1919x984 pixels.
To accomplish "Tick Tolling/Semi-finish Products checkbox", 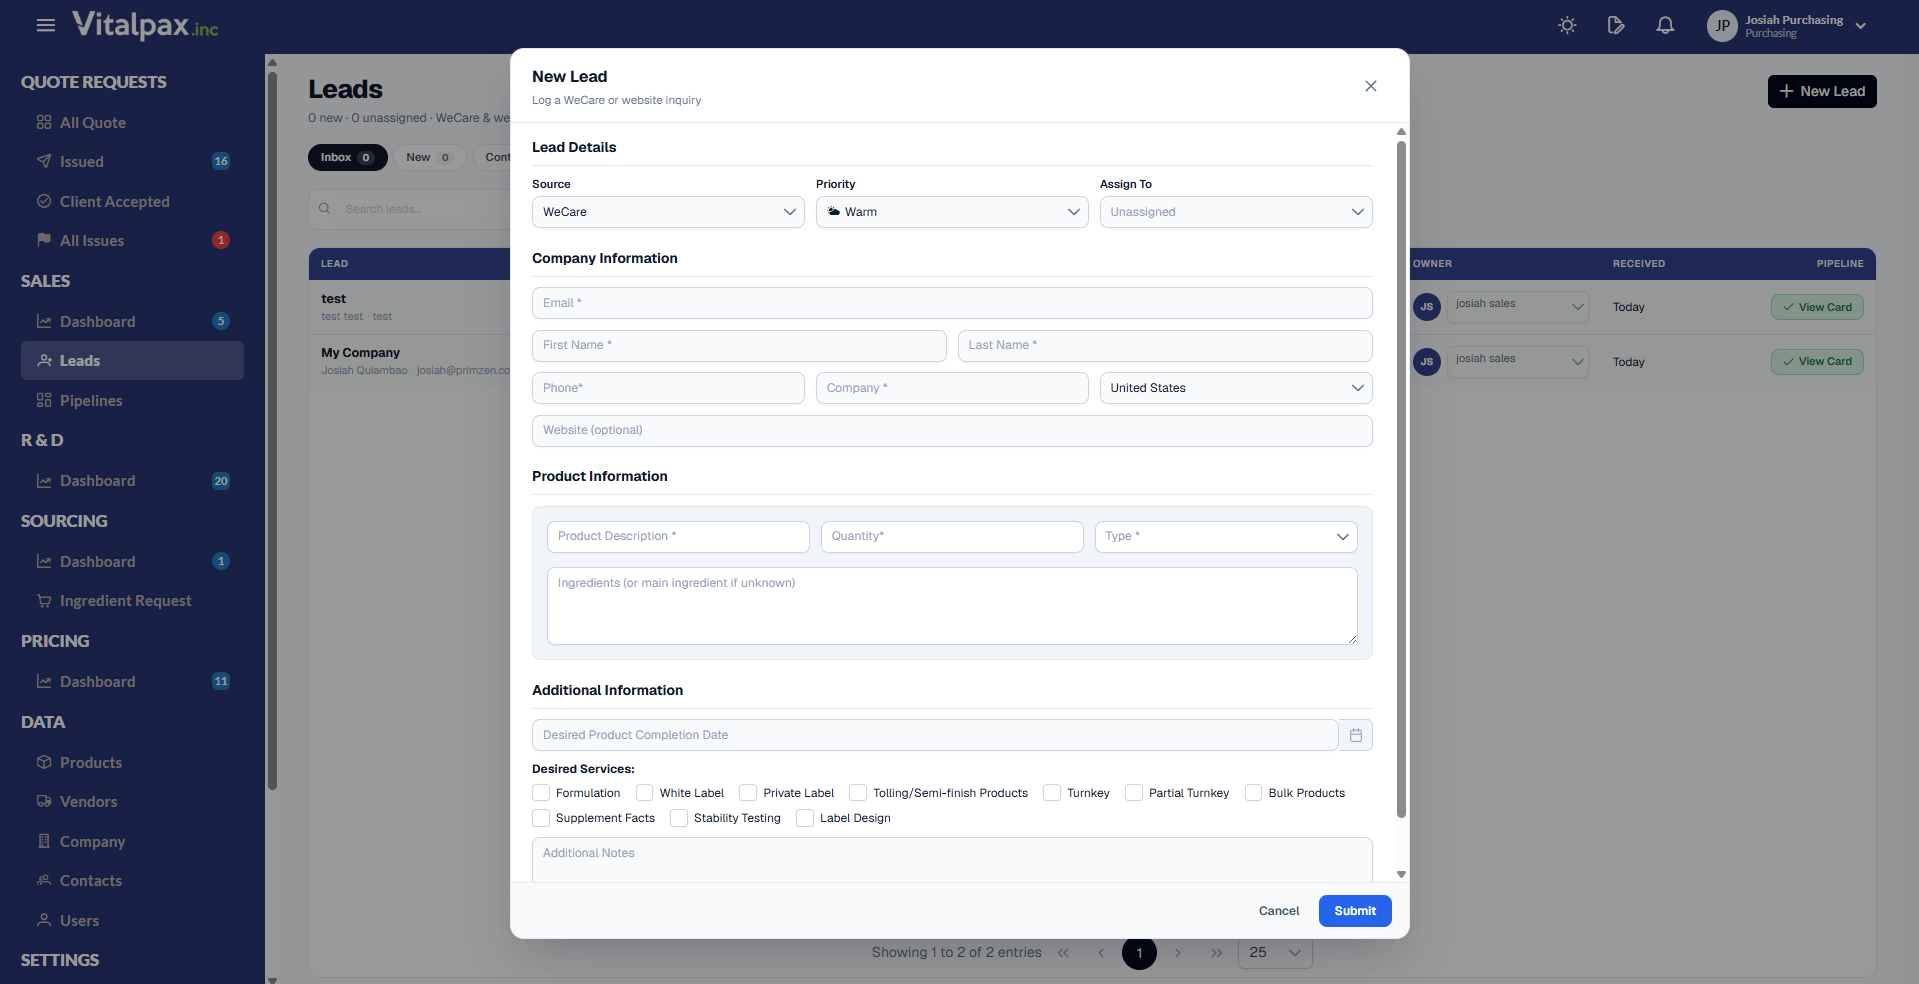I will (858, 793).
